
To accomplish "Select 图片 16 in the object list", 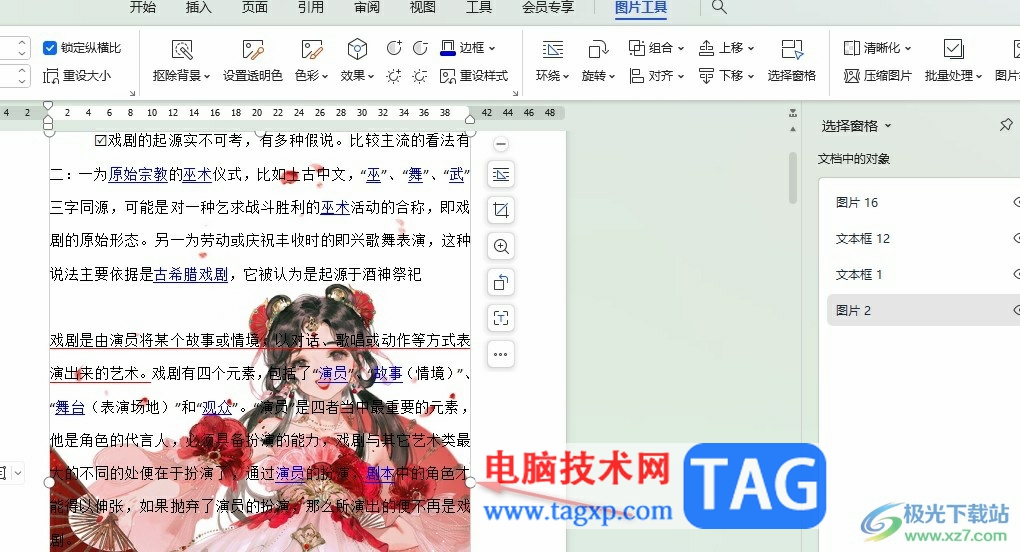I will (x=923, y=202).
